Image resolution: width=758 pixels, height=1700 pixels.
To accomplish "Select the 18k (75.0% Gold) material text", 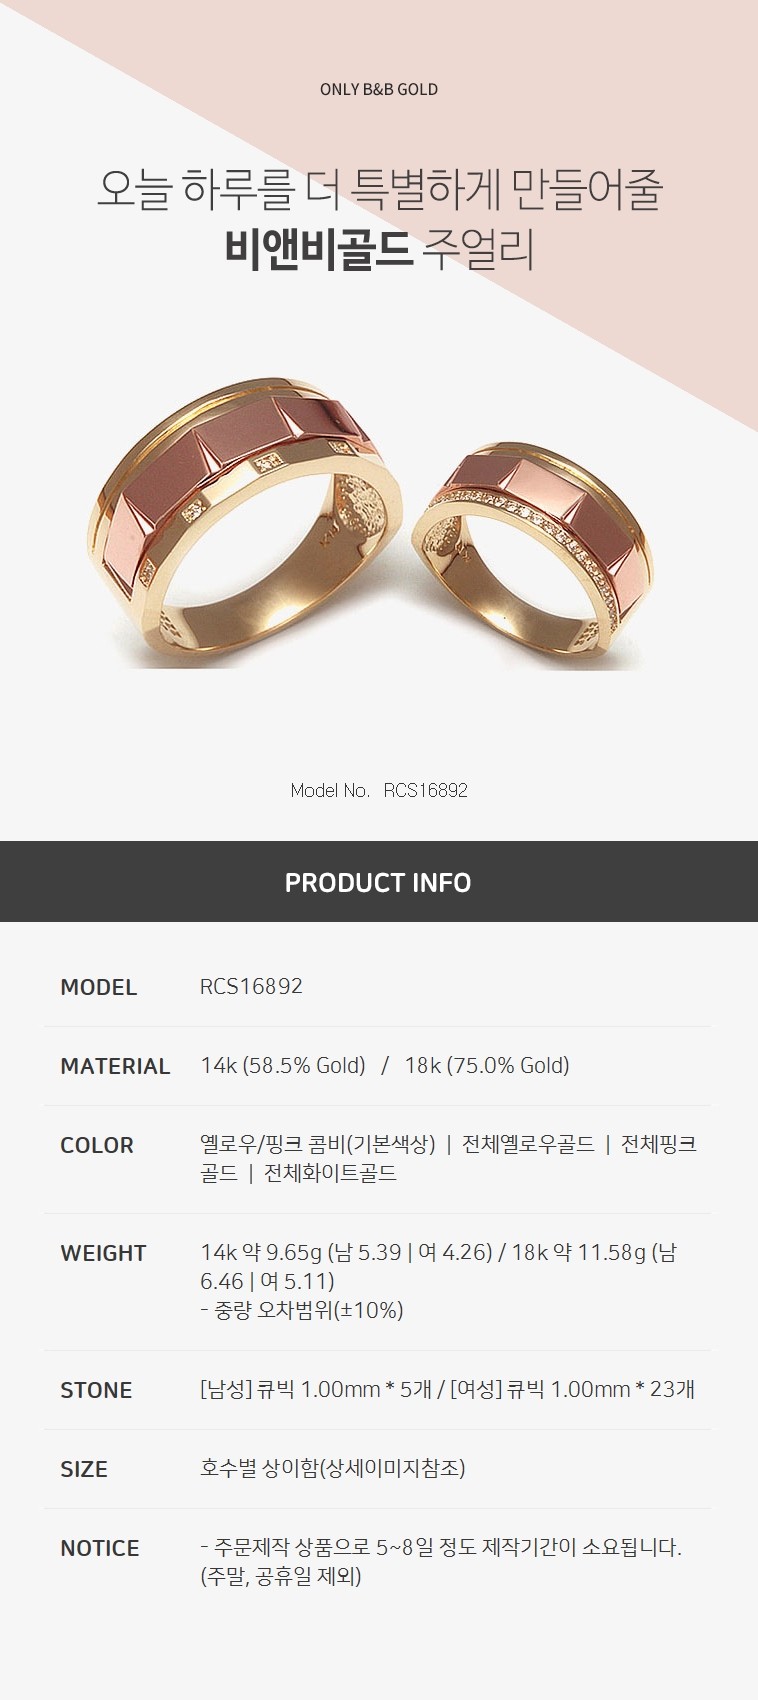I will pyautogui.click(x=487, y=1065).
